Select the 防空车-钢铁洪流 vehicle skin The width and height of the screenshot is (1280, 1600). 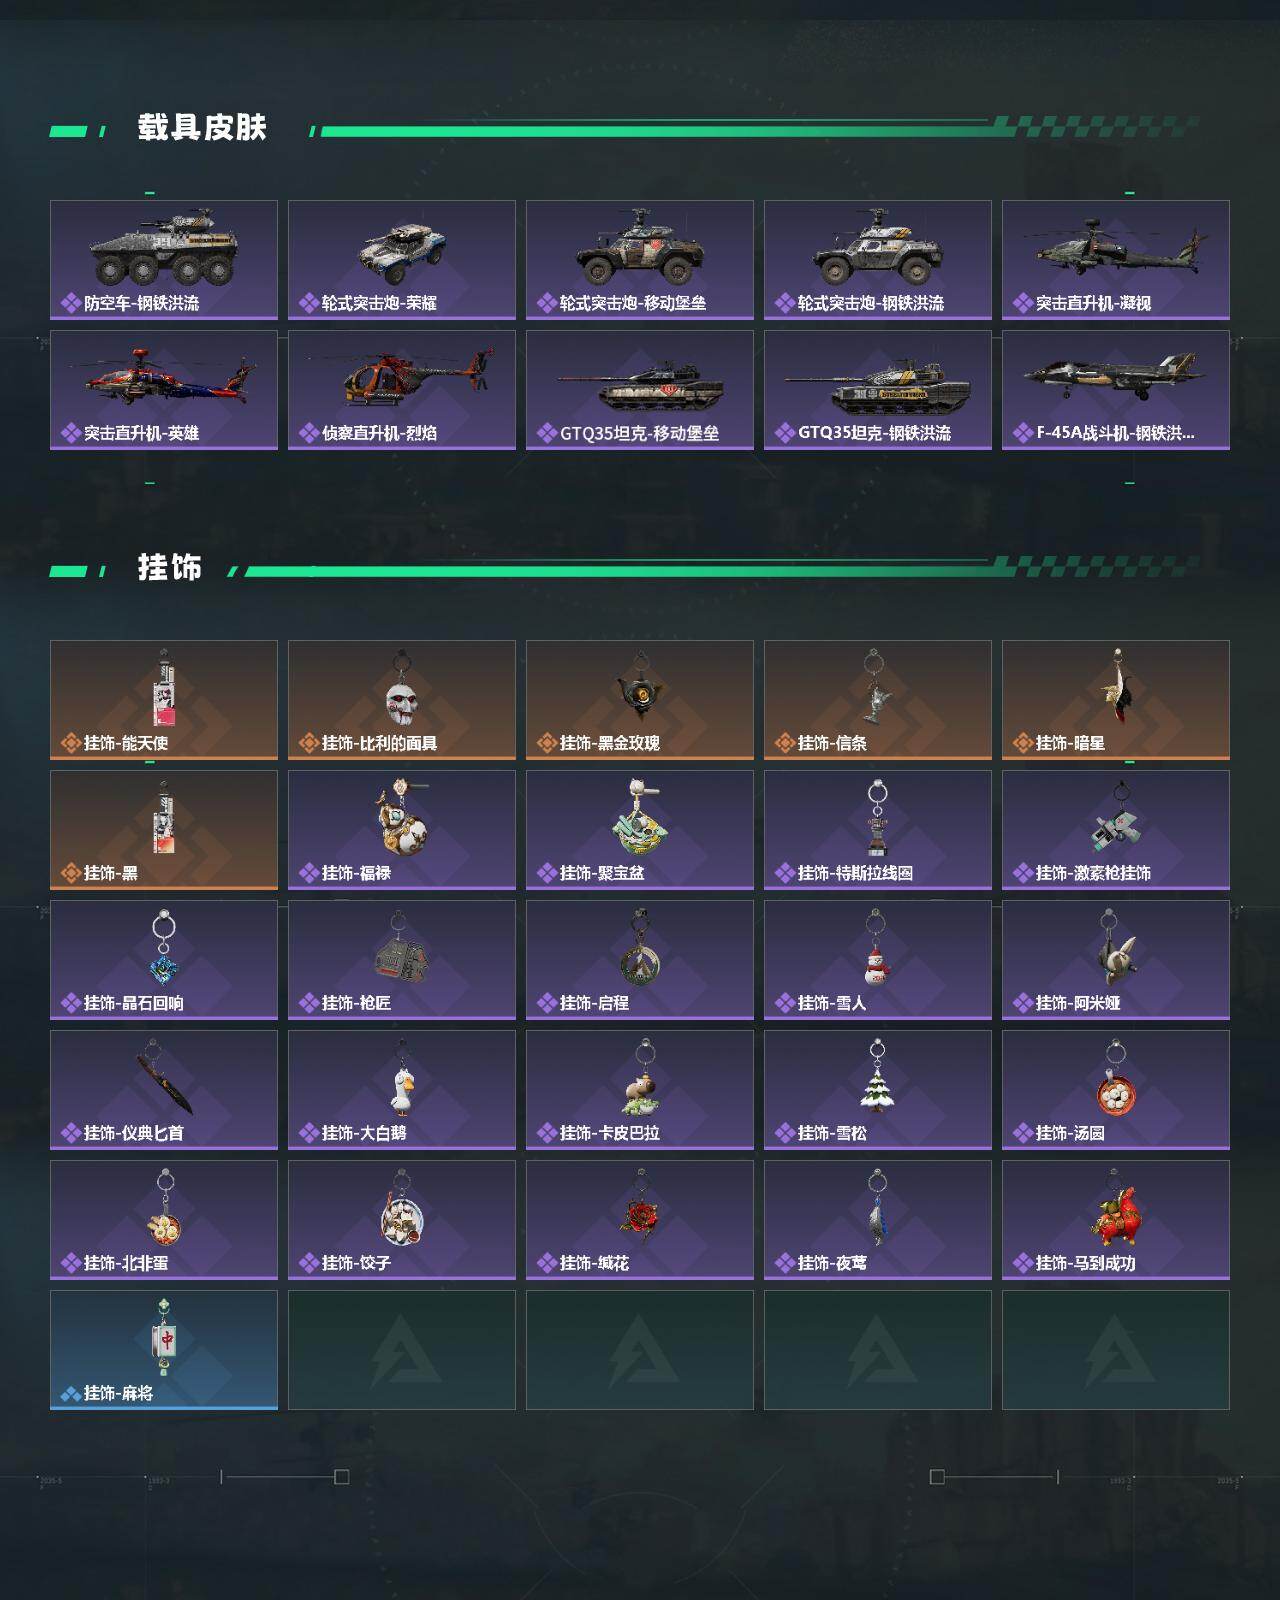click(x=164, y=260)
